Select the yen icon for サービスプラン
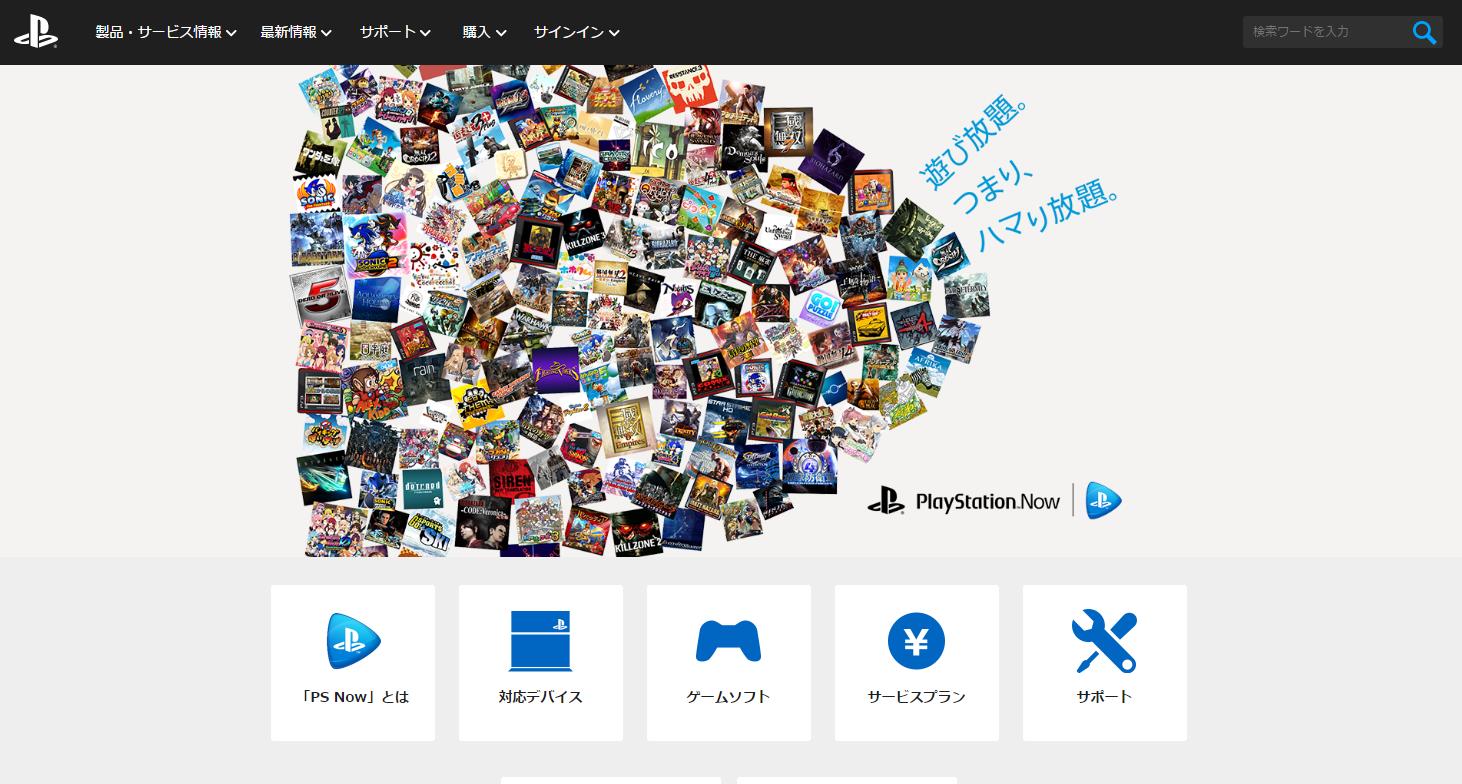This screenshot has width=1462, height=784. pyautogui.click(x=916, y=641)
